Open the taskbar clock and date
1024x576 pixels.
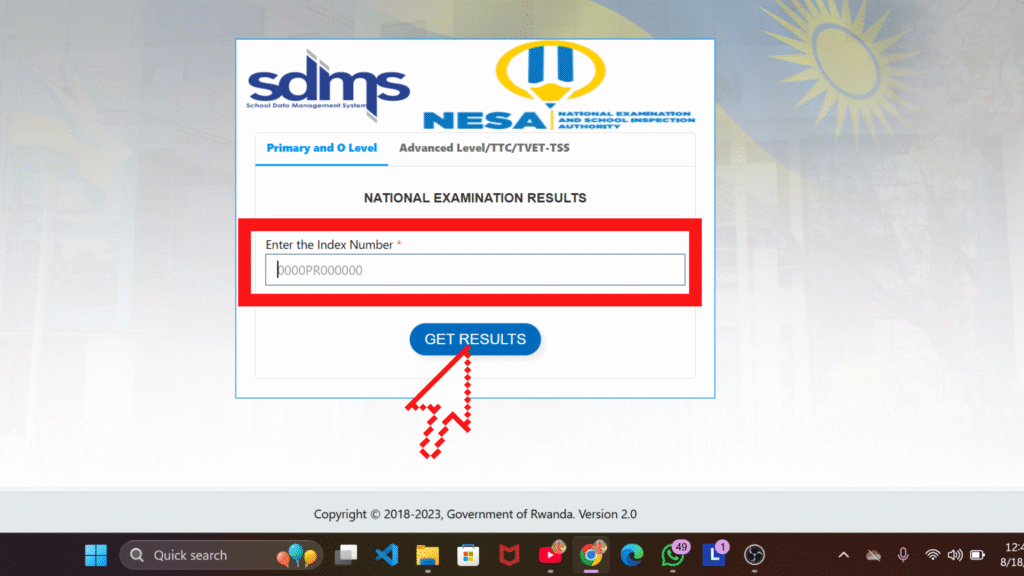[1012, 554]
